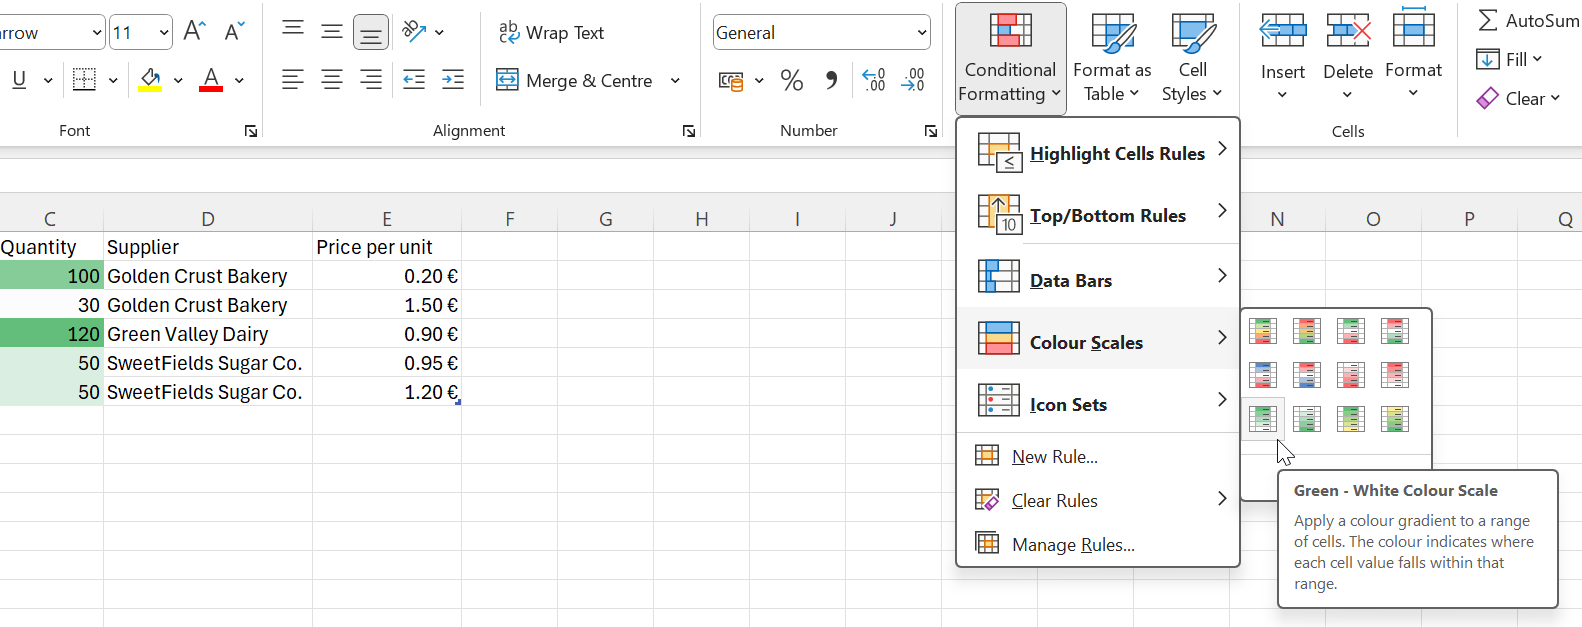Viewport: 1582px width, 627px height.
Task: Decrease indent icon
Action: click(x=414, y=80)
